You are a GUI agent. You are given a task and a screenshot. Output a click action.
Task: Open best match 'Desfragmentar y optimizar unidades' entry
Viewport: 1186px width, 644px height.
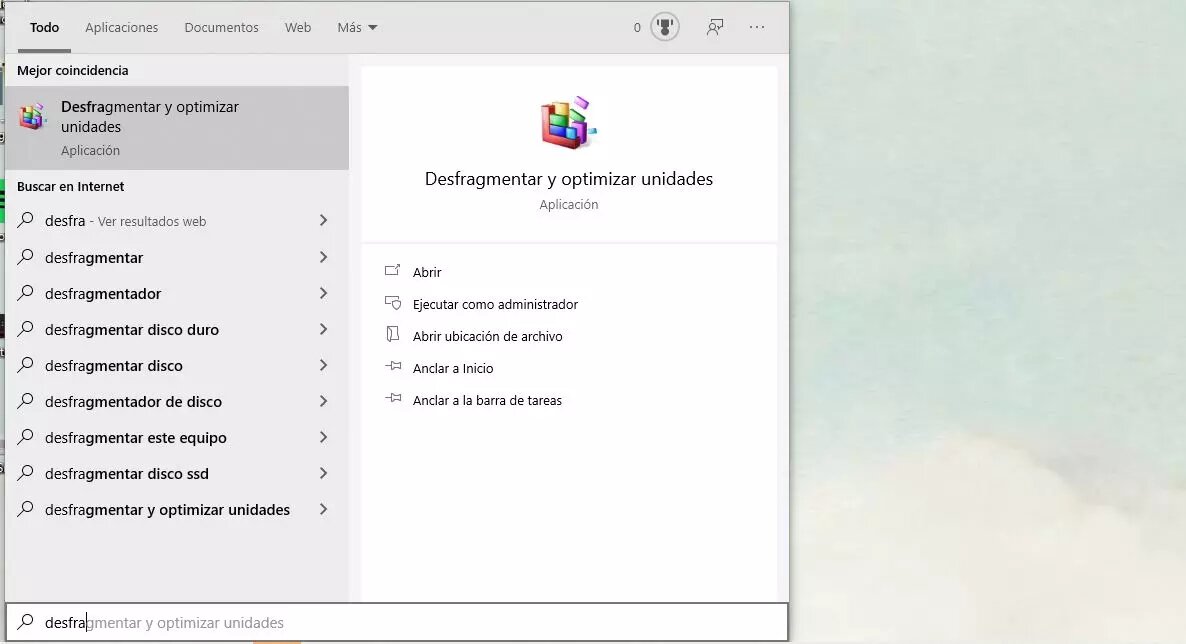pyautogui.click(x=177, y=127)
